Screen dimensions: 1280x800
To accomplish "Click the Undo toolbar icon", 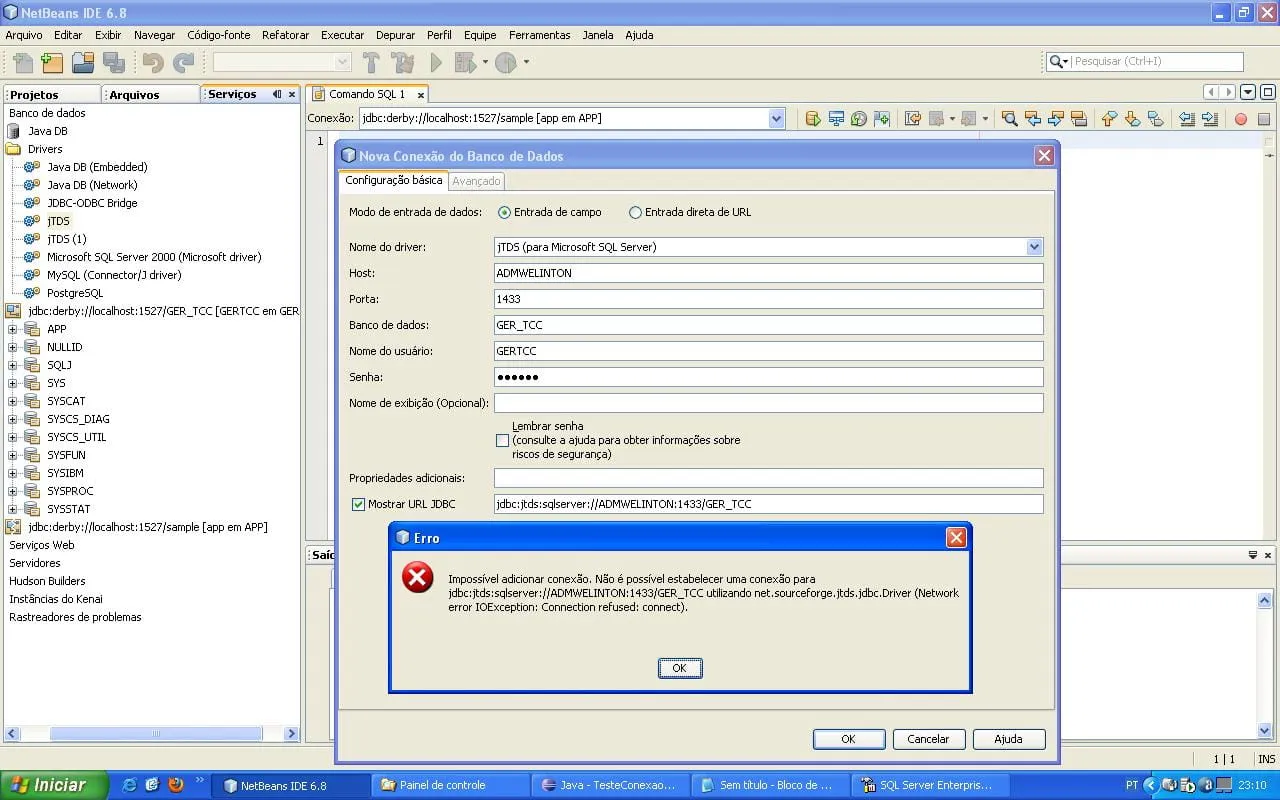I will [152, 63].
